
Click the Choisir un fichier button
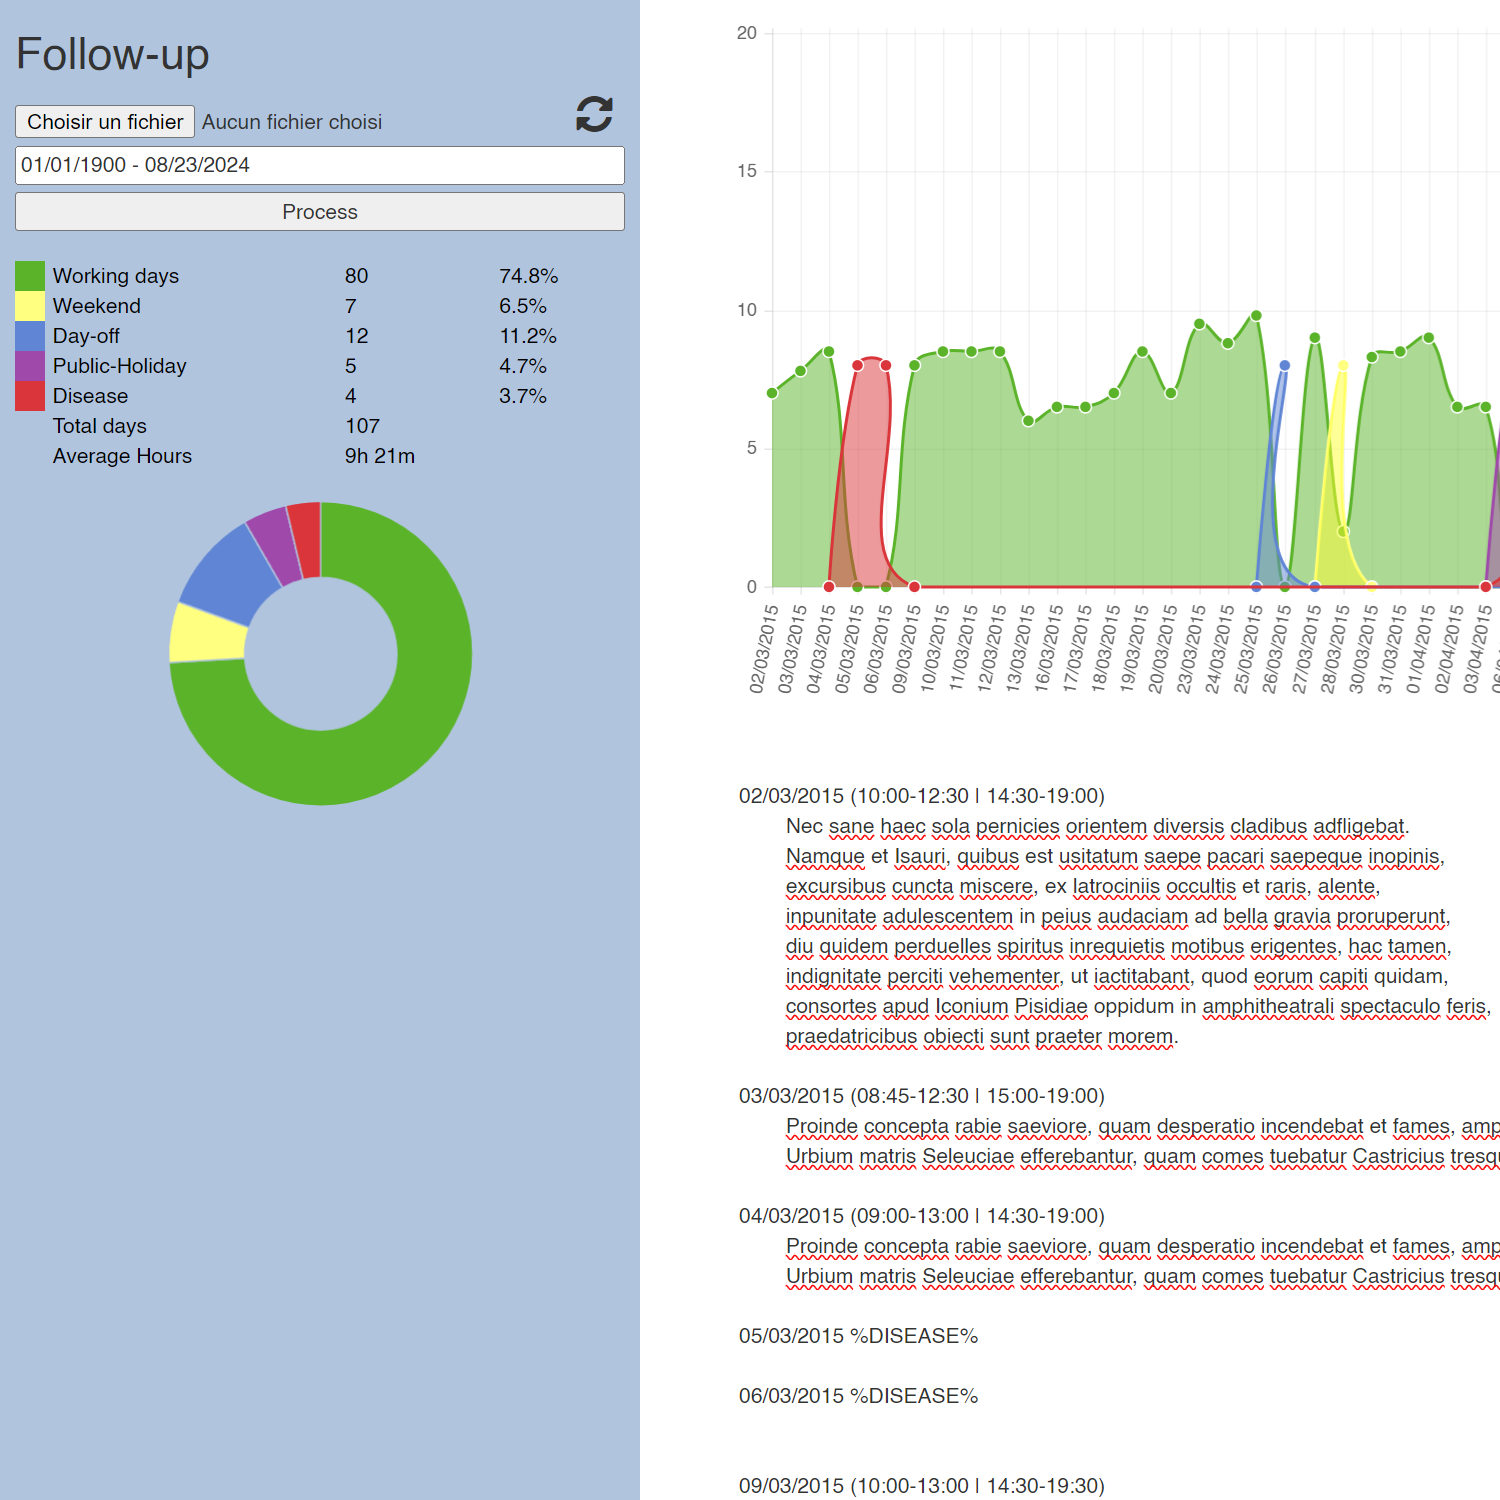[x=105, y=122]
